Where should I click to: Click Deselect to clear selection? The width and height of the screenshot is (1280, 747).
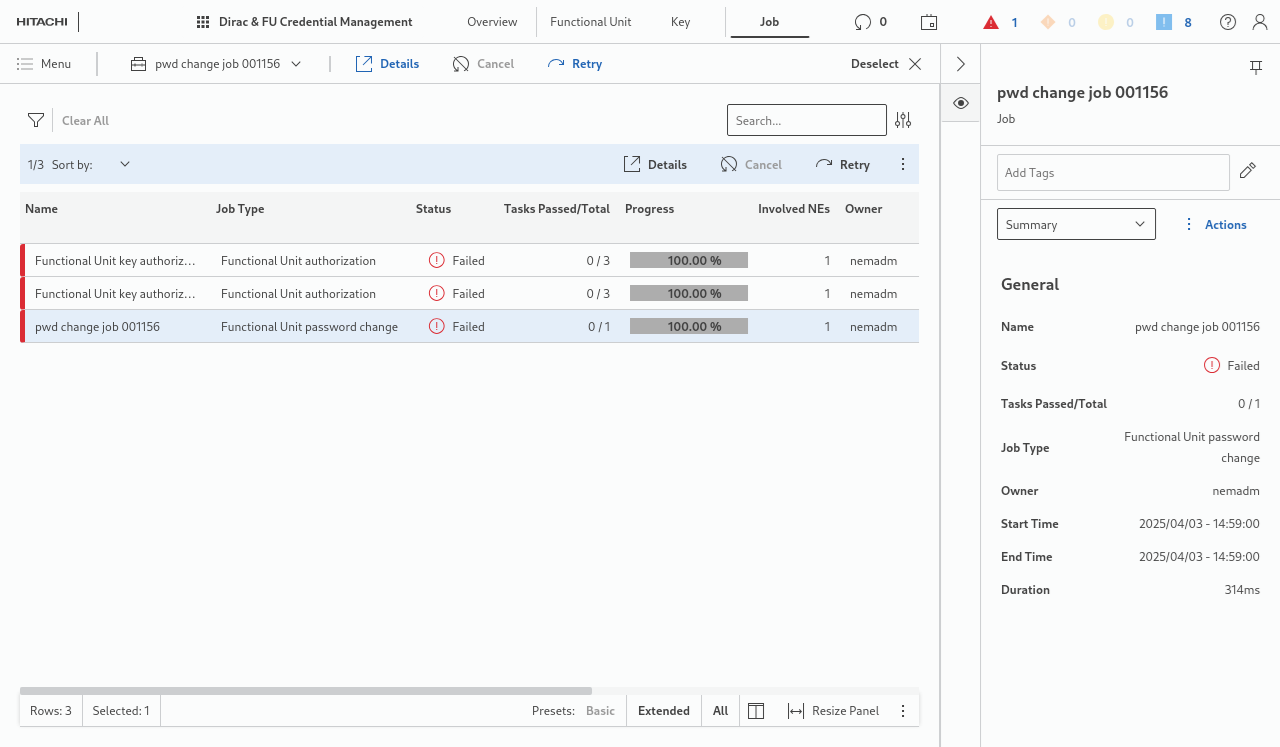886,64
